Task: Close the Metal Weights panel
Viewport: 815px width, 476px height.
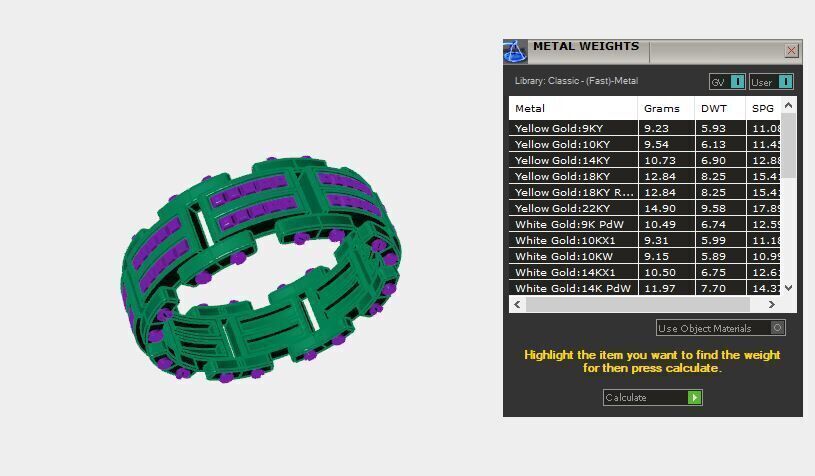Action: [x=791, y=50]
